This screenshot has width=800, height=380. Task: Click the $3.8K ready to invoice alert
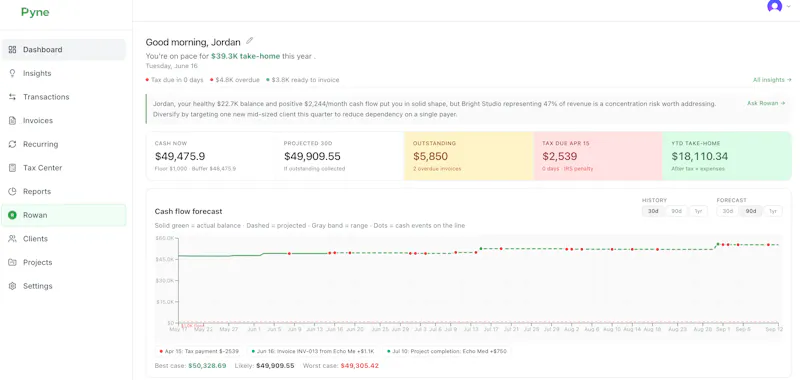pos(303,80)
